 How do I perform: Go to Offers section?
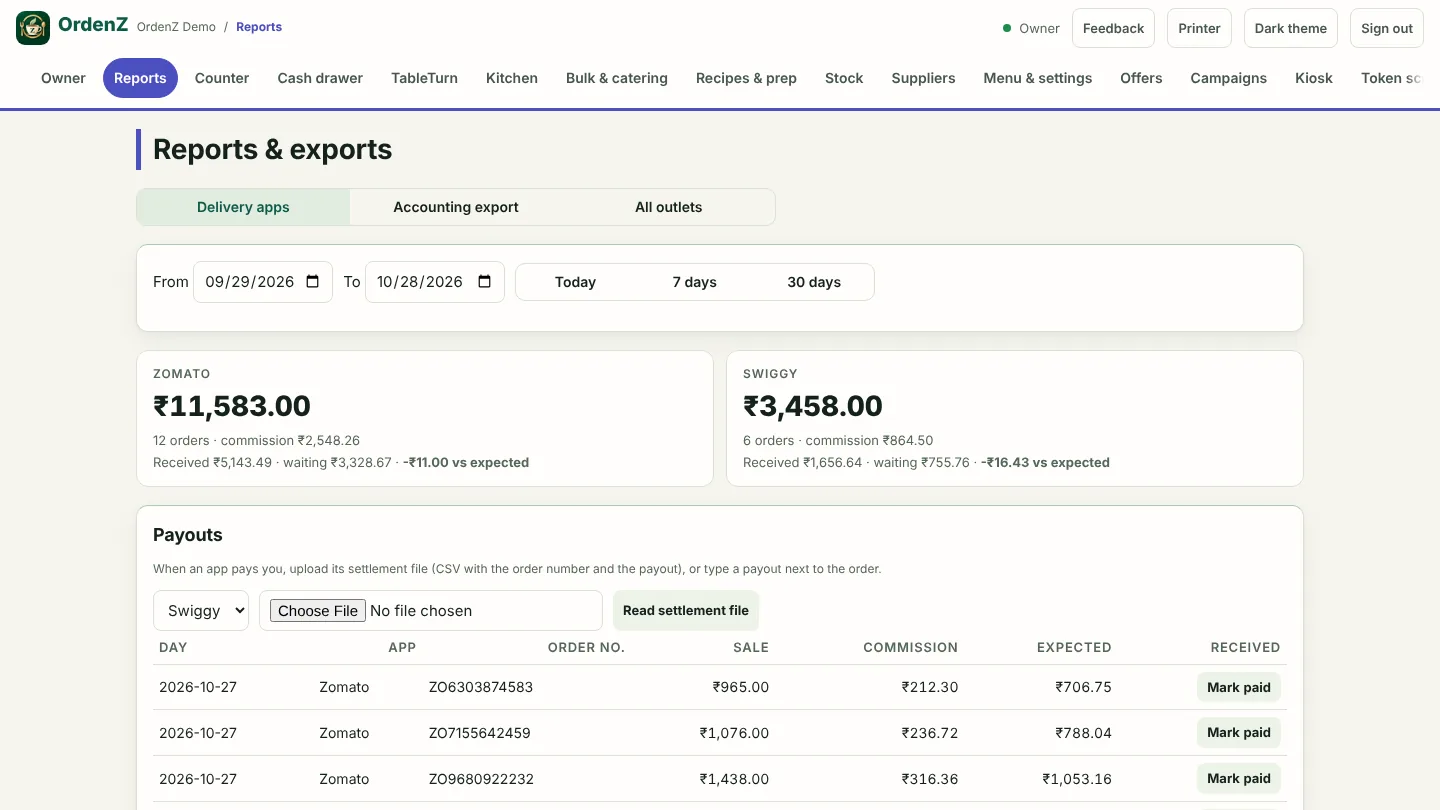click(x=1141, y=78)
